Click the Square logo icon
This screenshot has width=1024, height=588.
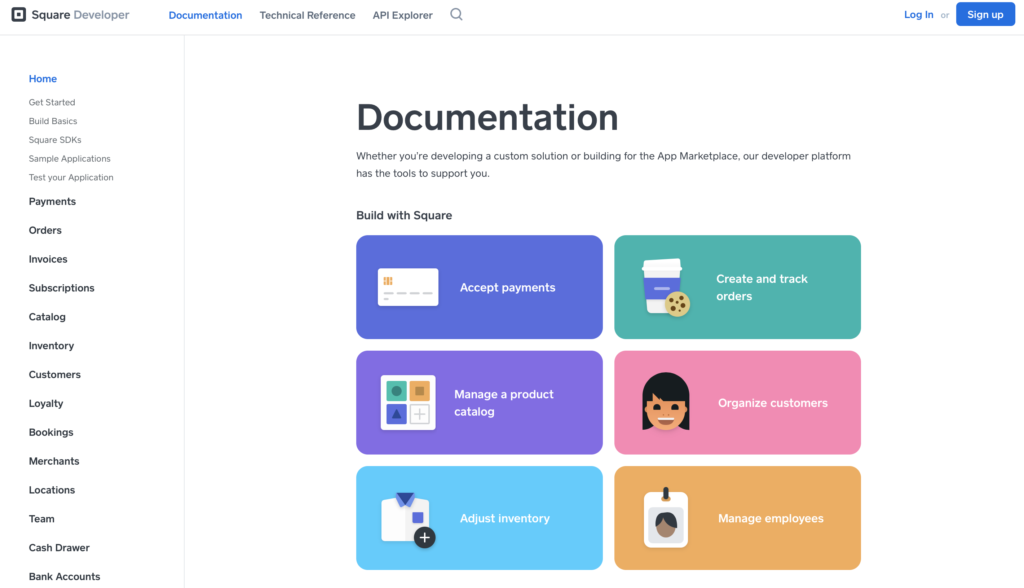(18, 14)
